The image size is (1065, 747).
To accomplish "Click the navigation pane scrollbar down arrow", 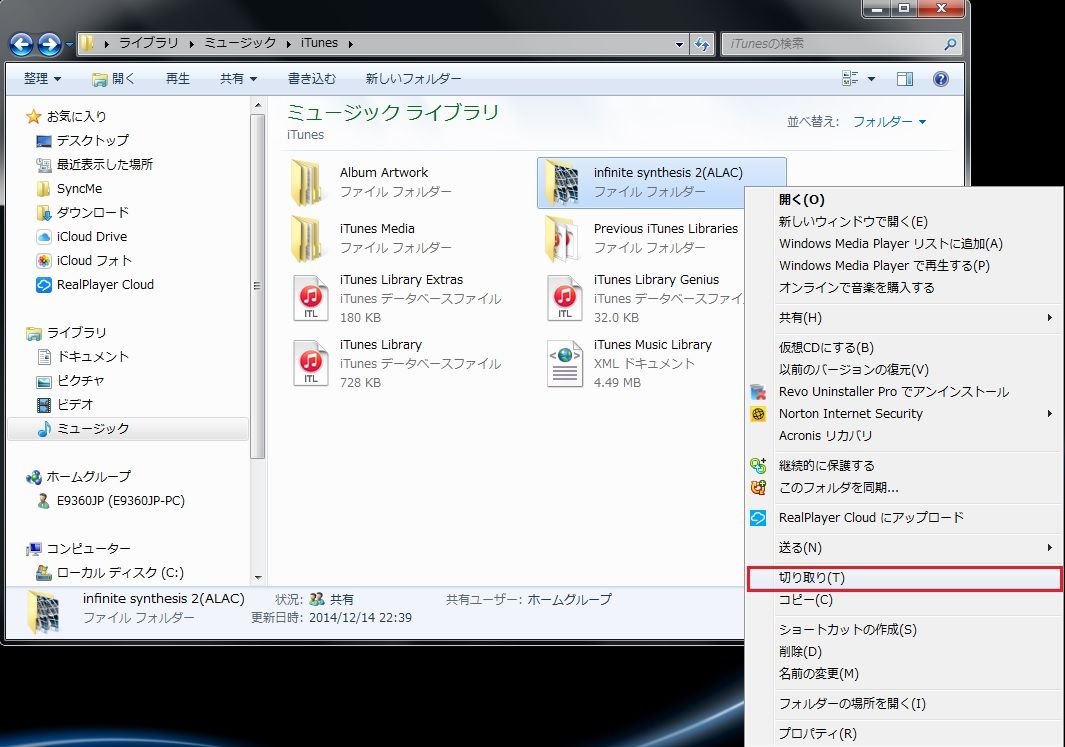I will [257, 578].
